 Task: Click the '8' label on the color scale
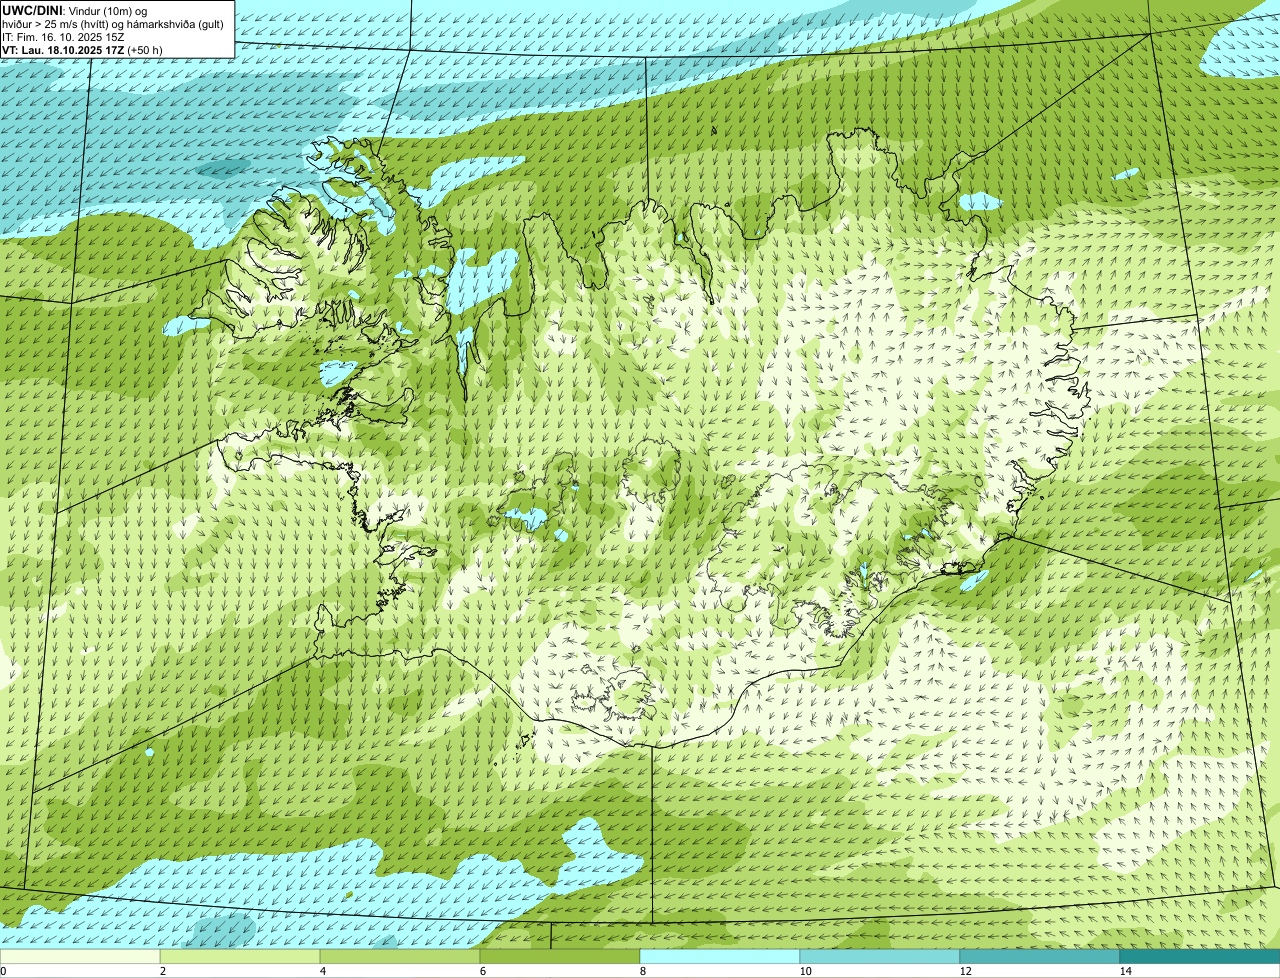[642, 971]
